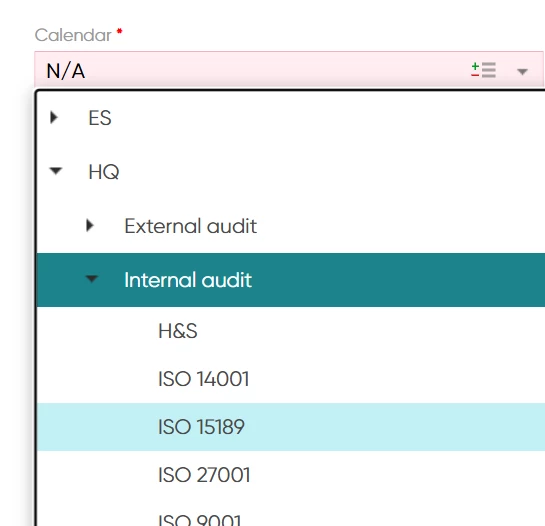
Task: Select the ISO 9001 option
Action: point(200,519)
